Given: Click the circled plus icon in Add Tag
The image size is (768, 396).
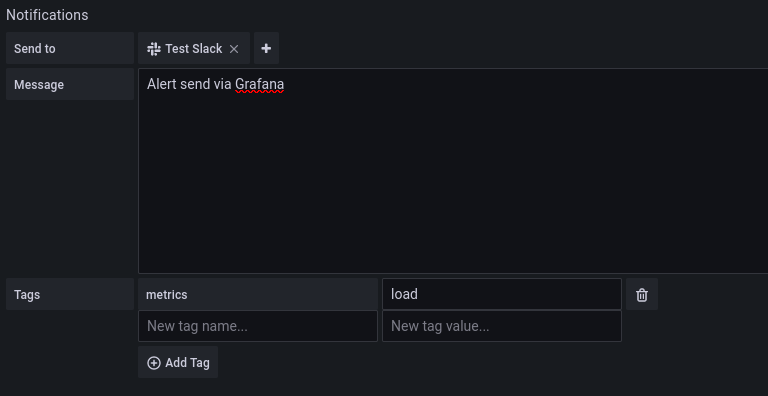Looking at the screenshot, I should [154, 363].
